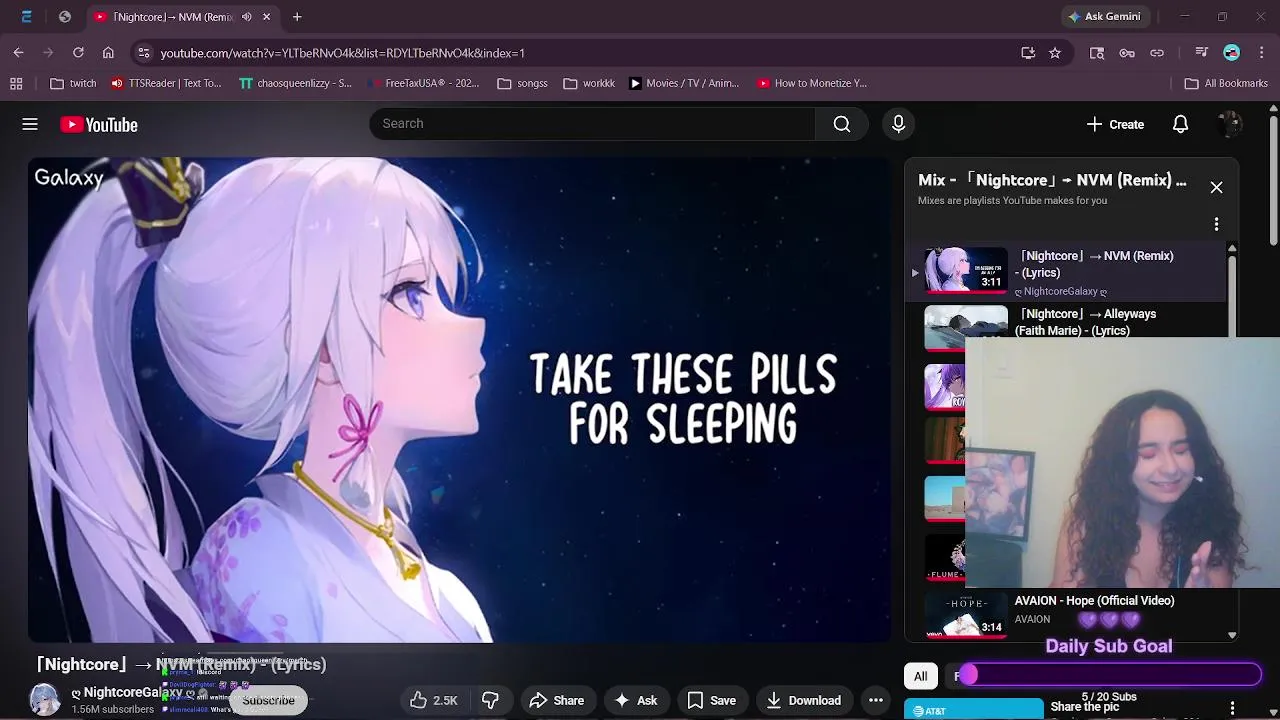Go back in the browser
The width and height of the screenshot is (1280, 720).
click(18, 53)
